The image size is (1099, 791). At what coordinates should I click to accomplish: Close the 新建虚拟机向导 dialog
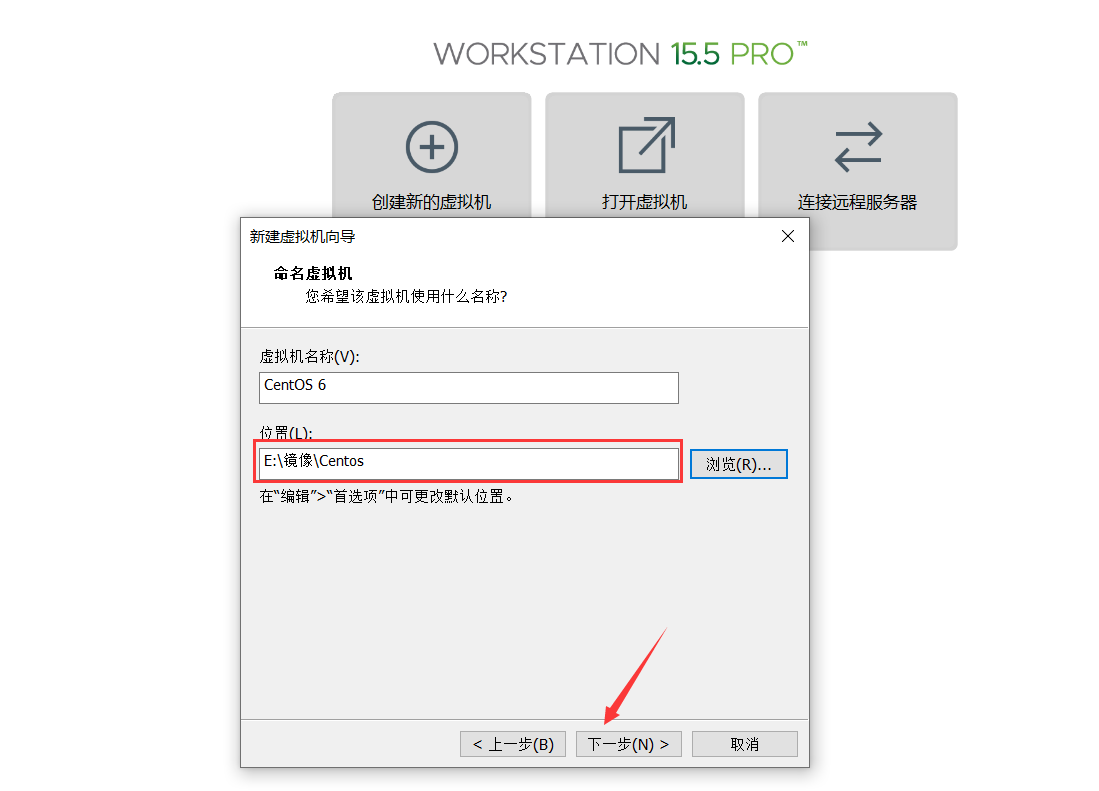[x=788, y=236]
